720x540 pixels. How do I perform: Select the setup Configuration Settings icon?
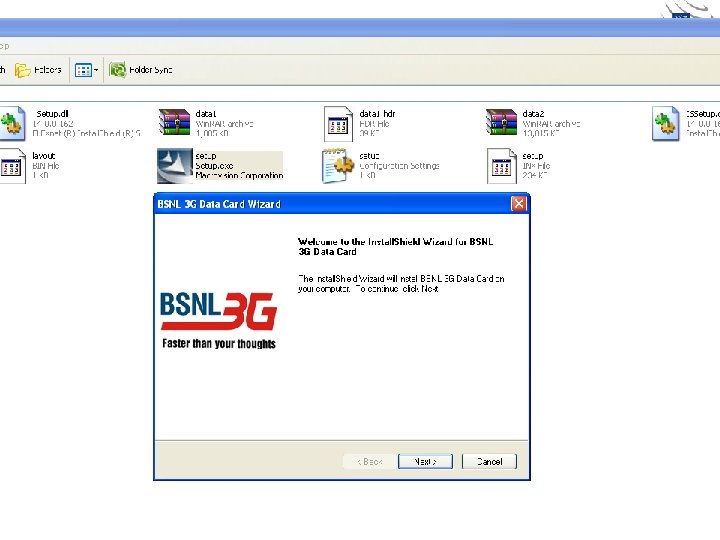click(338, 165)
